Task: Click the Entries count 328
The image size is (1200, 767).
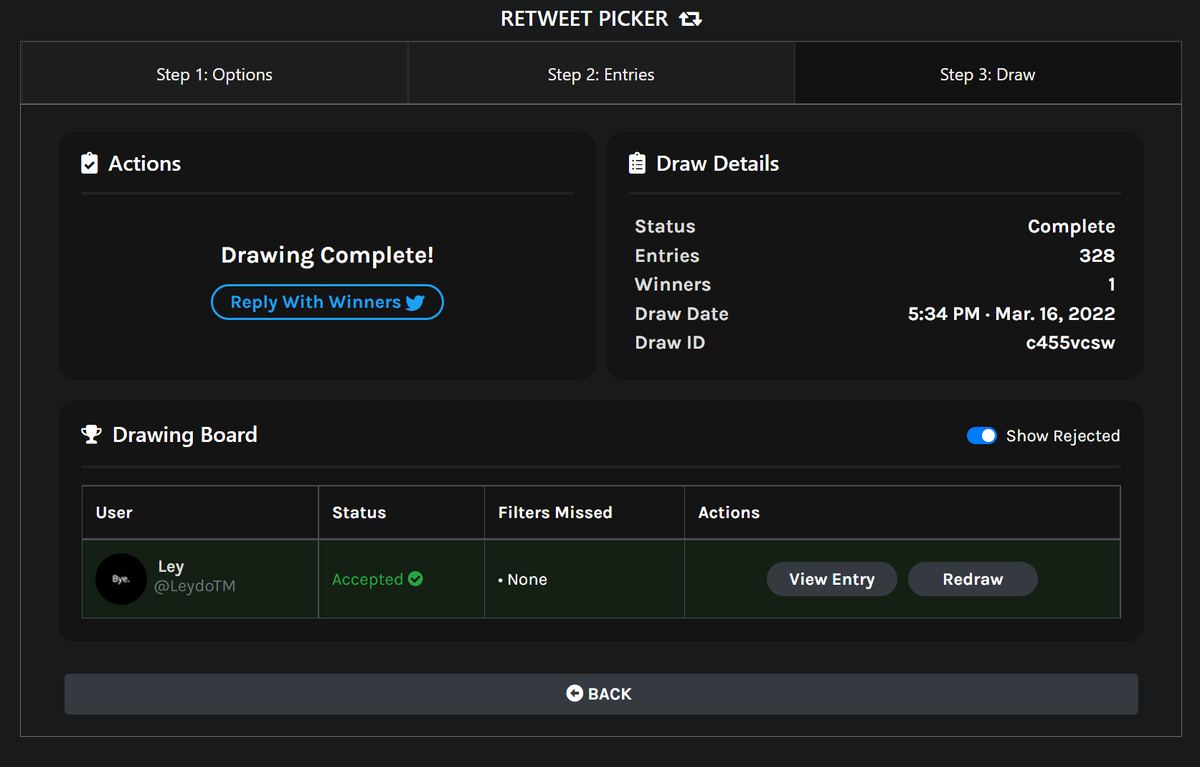Action: click(x=1097, y=255)
